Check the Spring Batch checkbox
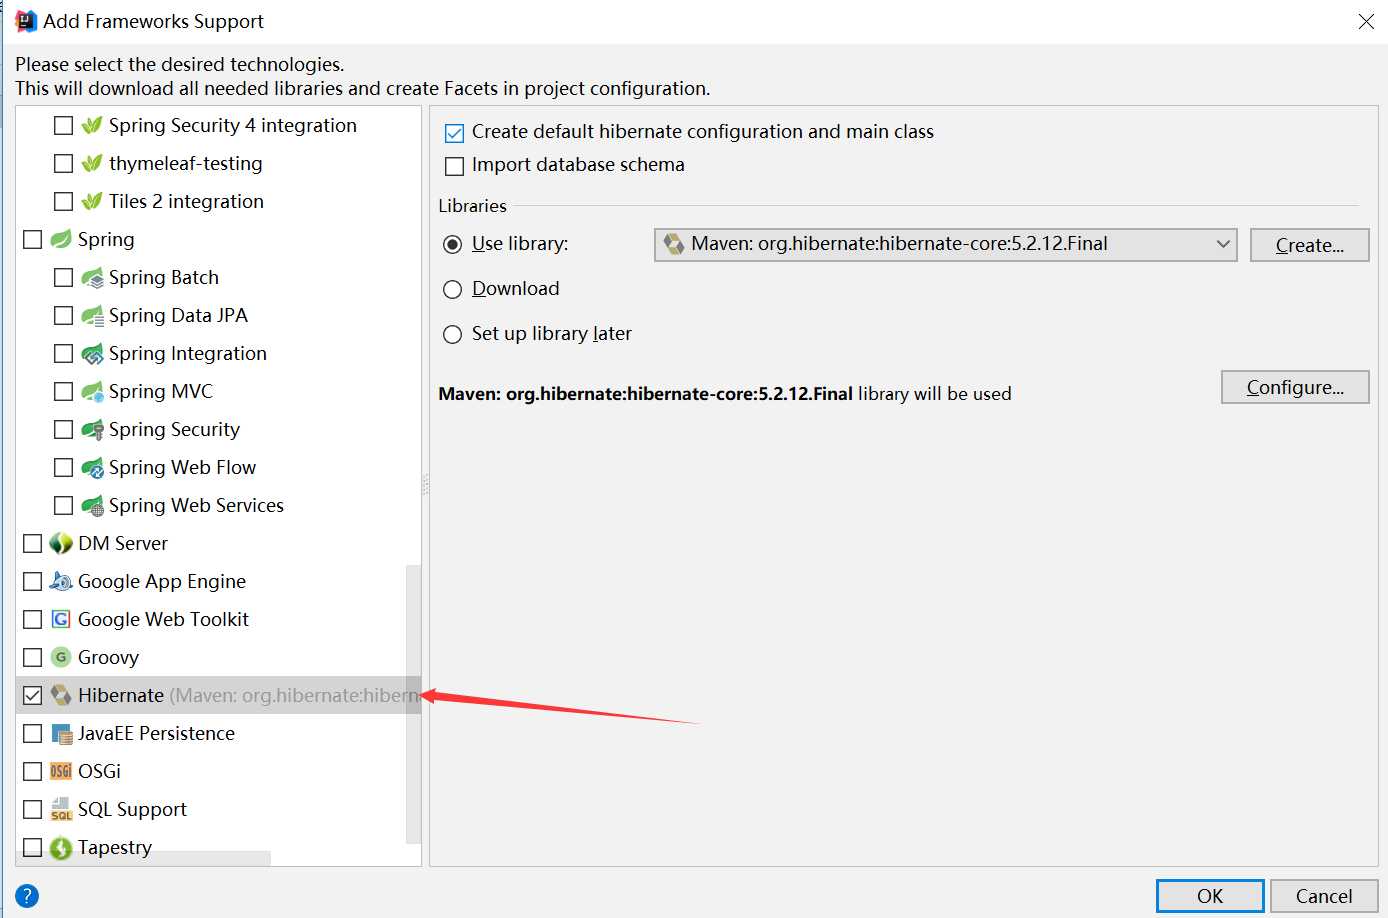 [63, 278]
